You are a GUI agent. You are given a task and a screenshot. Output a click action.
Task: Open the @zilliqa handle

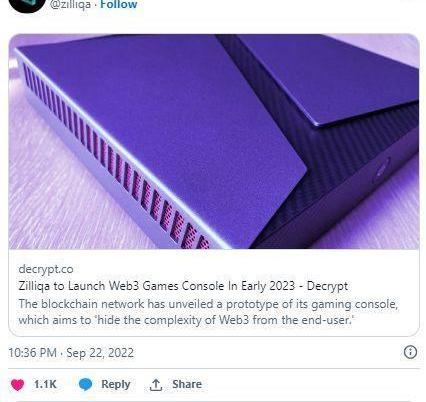point(70,5)
